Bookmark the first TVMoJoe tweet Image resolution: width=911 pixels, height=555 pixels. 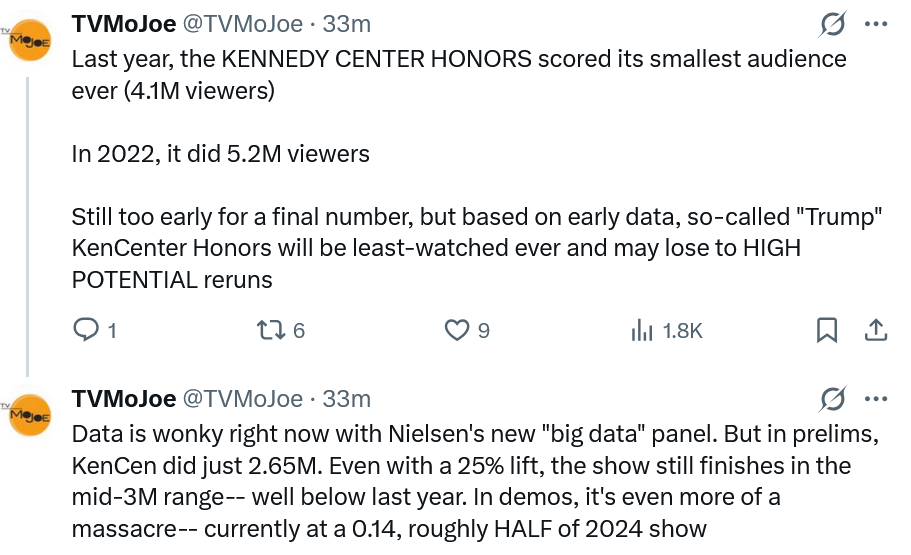[x=827, y=330]
